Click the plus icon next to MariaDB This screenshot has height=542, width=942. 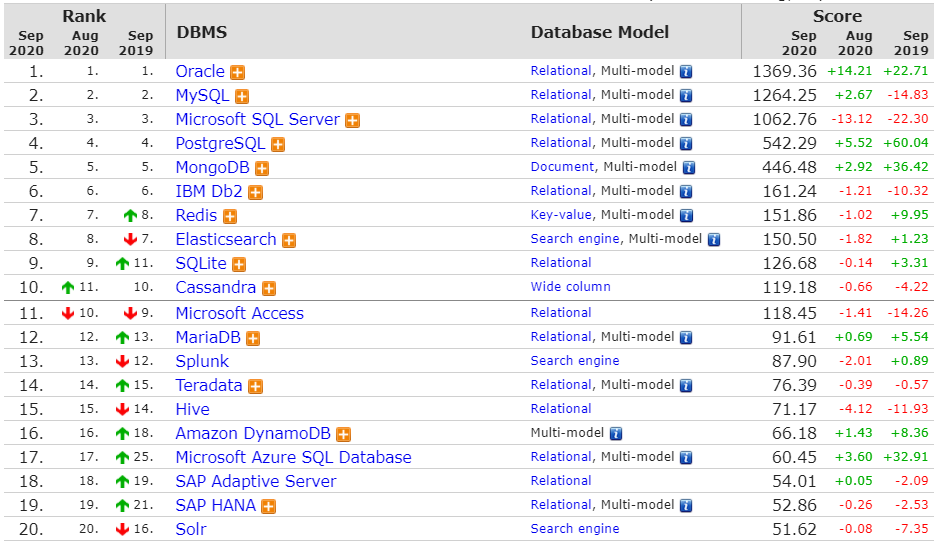(x=254, y=339)
